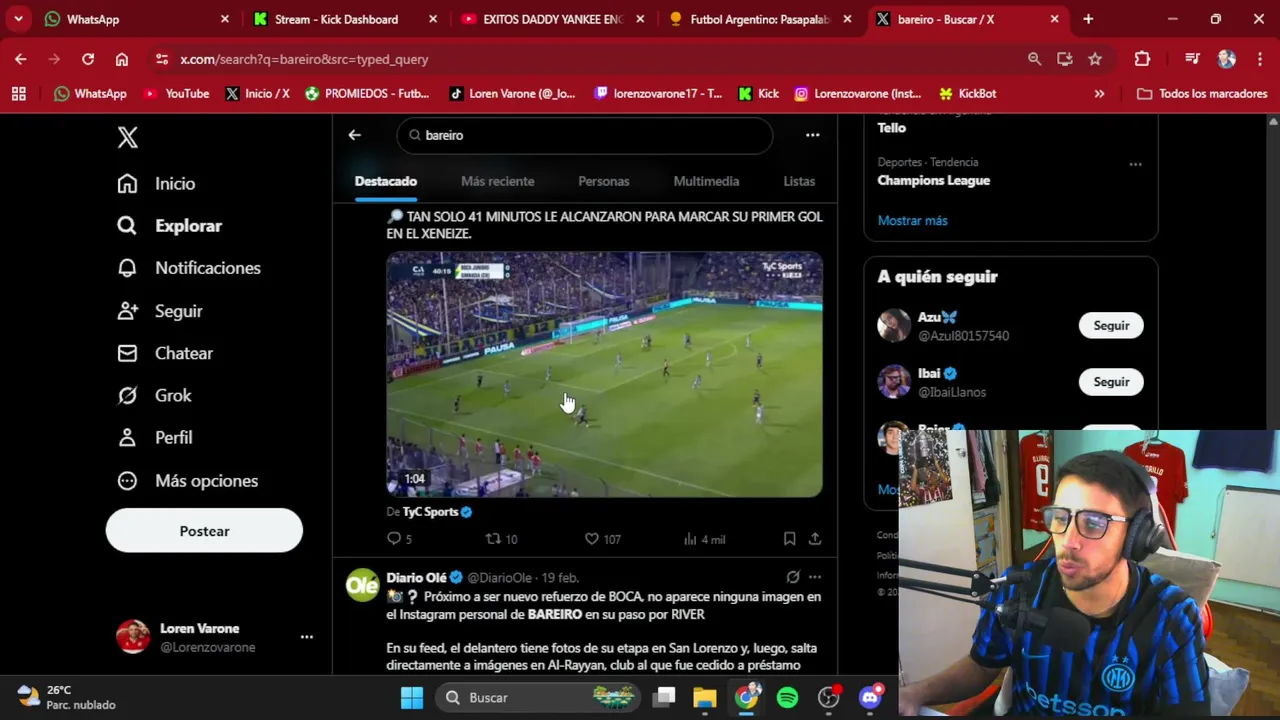Bookmark the TyC Sports post
Image resolution: width=1280 pixels, height=720 pixels.
tap(789, 539)
